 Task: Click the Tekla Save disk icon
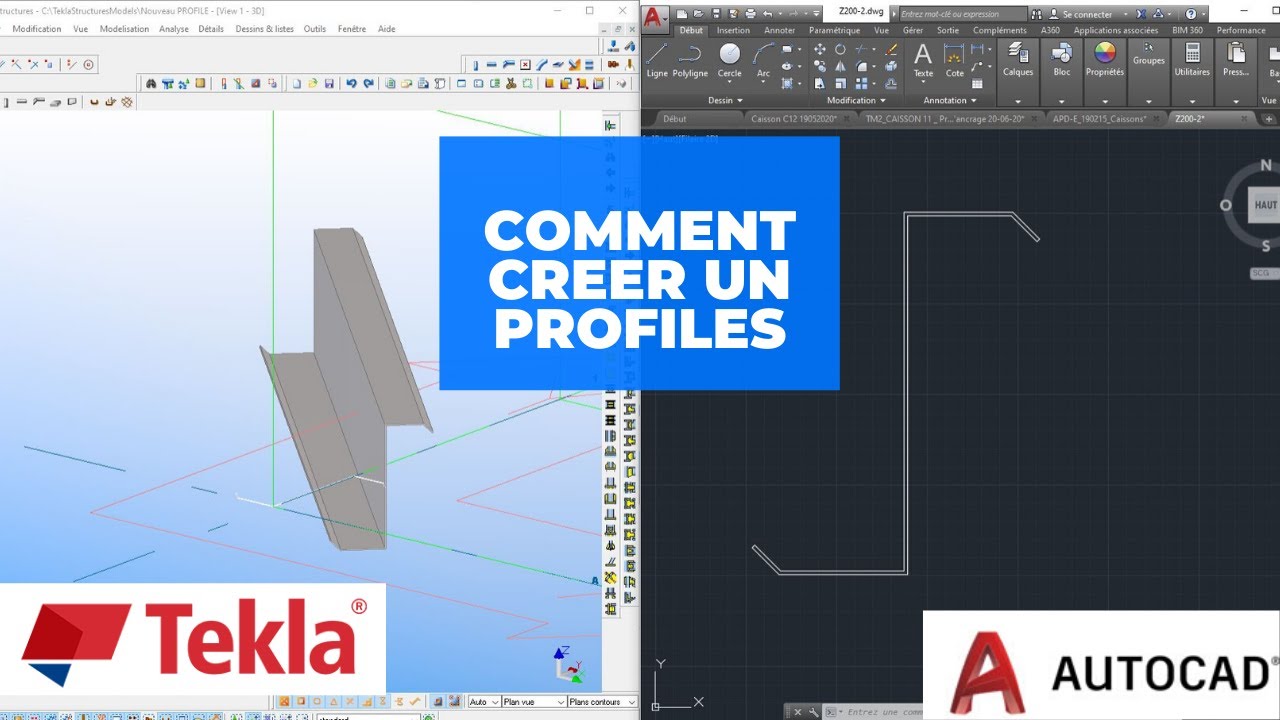coord(329,83)
